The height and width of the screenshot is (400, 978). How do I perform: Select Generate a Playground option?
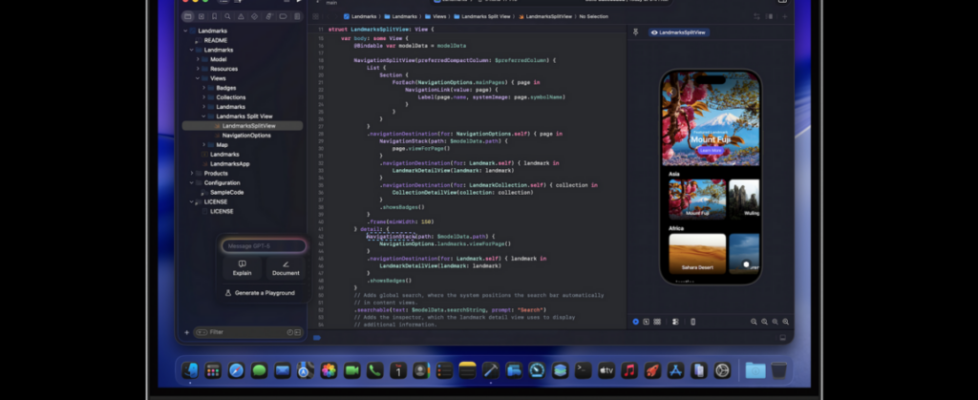[263, 293]
